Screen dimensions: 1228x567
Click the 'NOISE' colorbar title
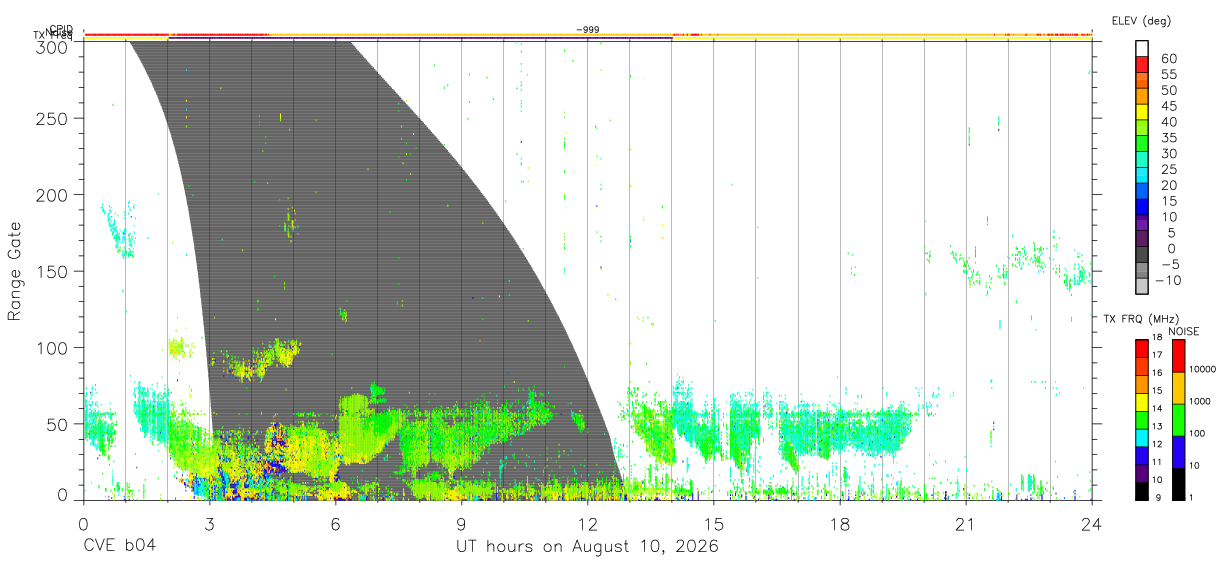point(1184,331)
